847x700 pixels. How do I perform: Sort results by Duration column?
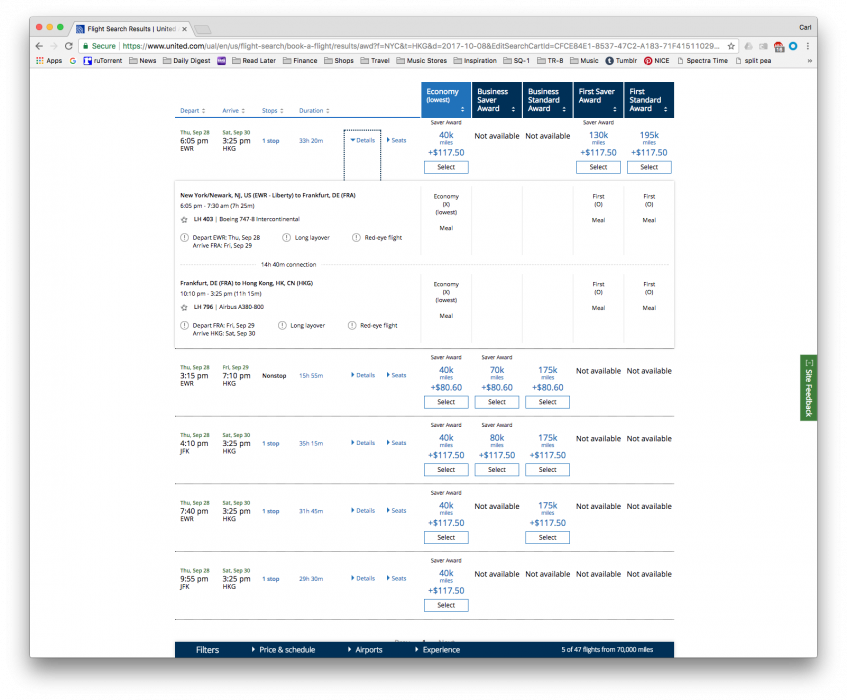pyautogui.click(x=312, y=111)
